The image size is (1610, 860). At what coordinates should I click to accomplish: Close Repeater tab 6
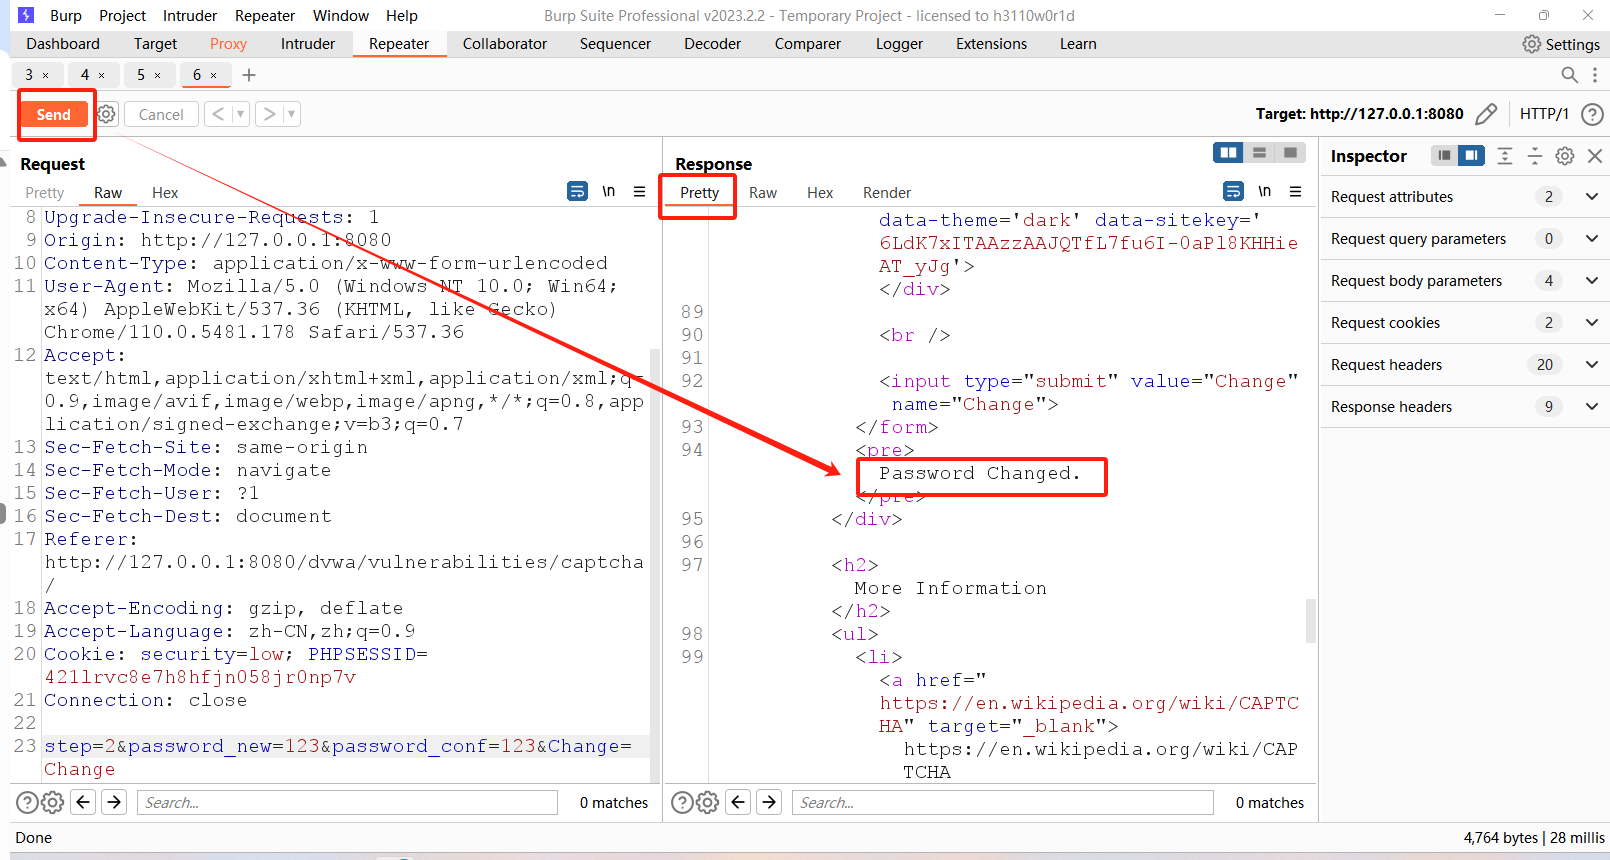214,75
